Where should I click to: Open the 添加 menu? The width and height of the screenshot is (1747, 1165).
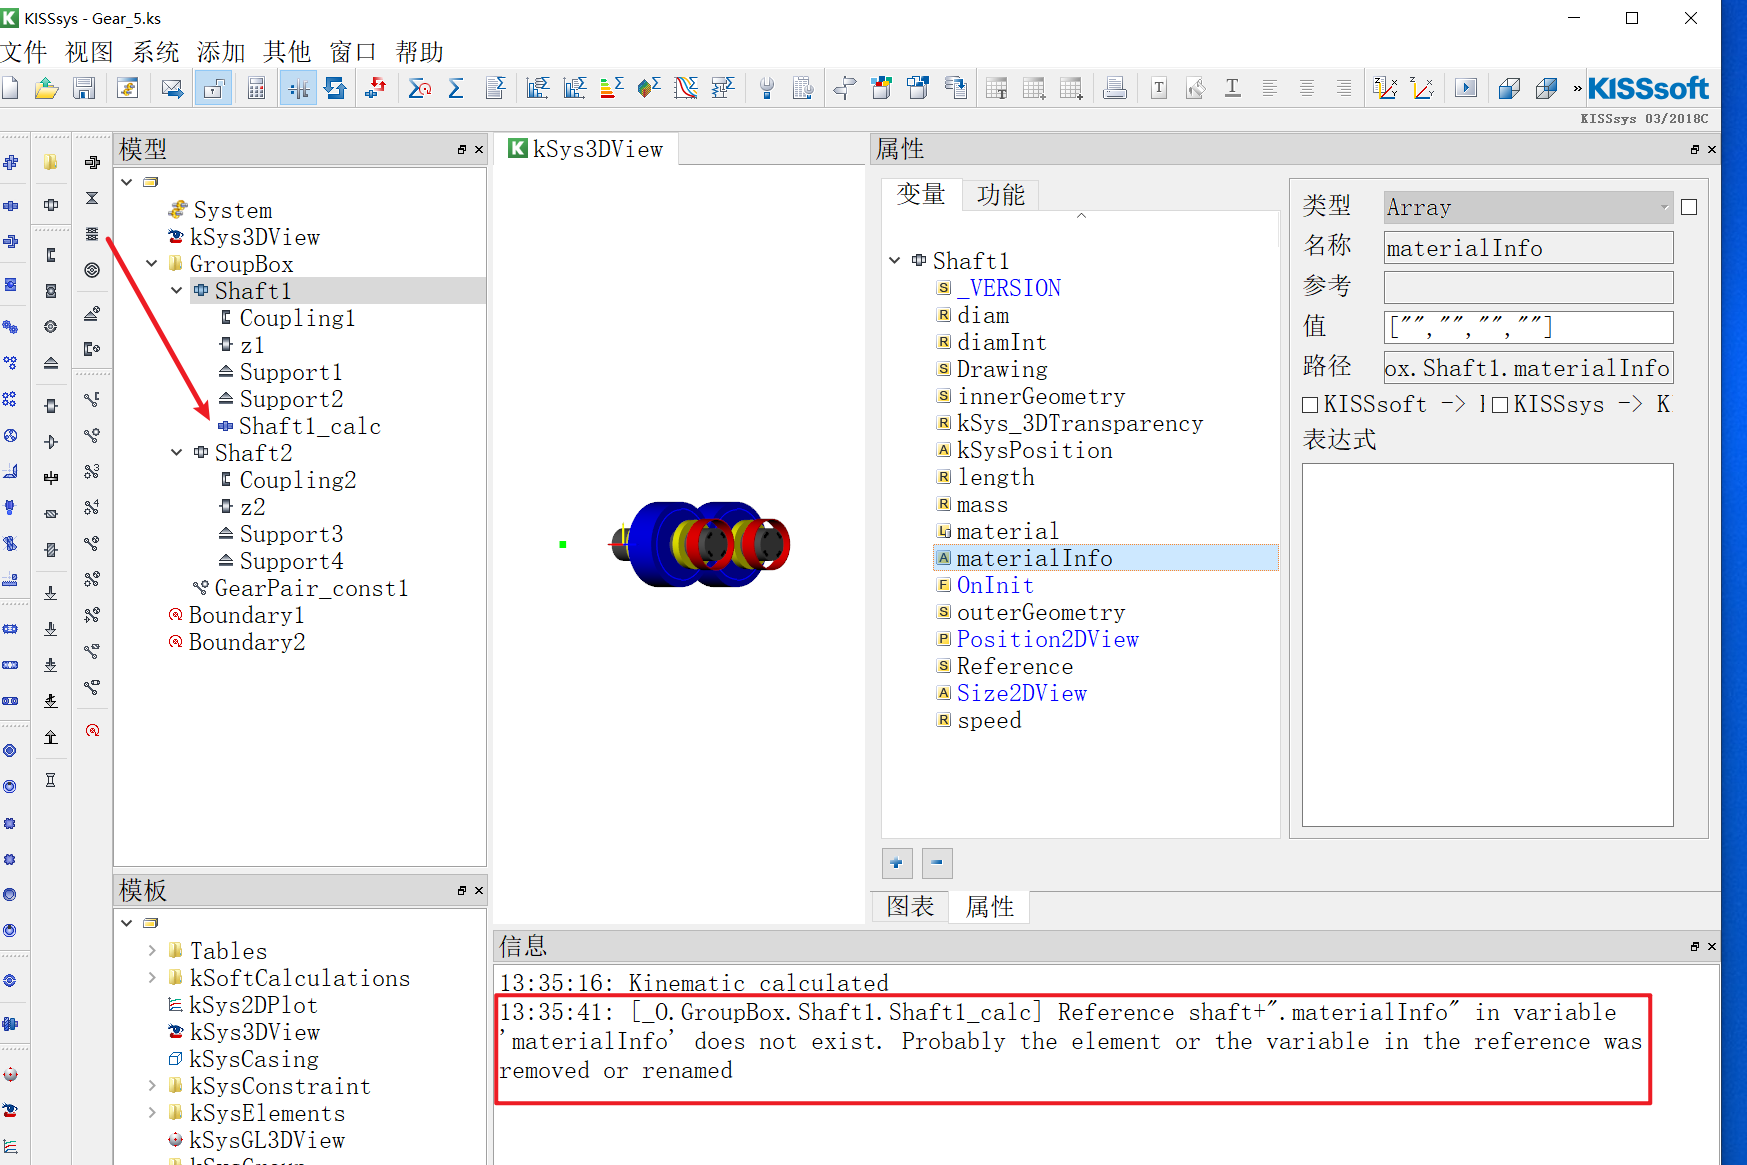pyautogui.click(x=221, y=52)
